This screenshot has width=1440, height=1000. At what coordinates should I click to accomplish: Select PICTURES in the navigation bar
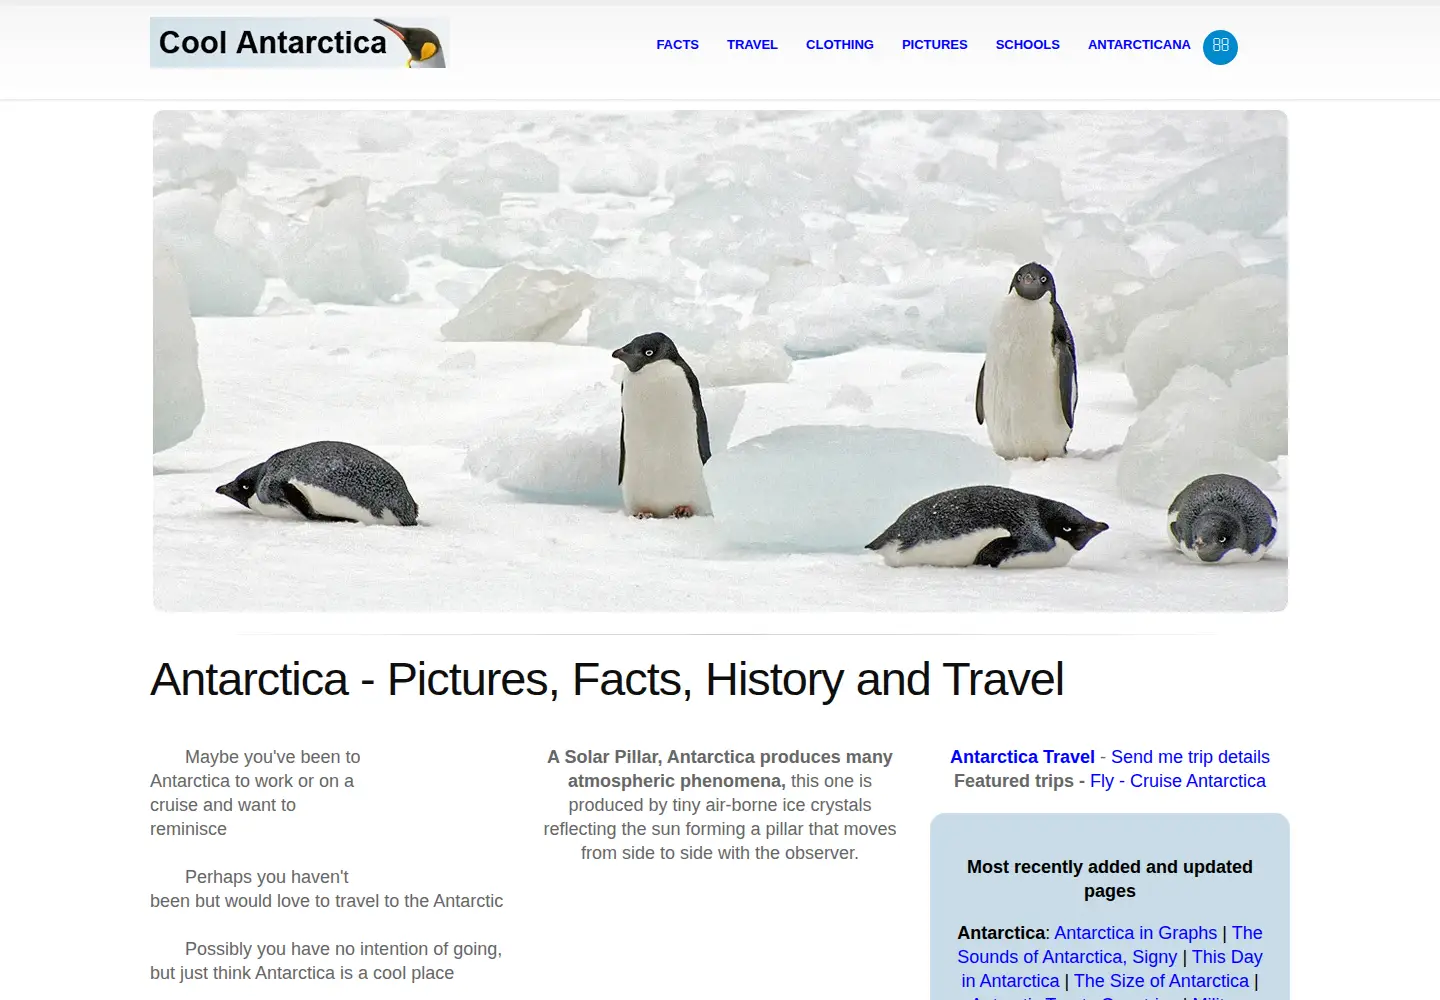(x=934, y=45)
